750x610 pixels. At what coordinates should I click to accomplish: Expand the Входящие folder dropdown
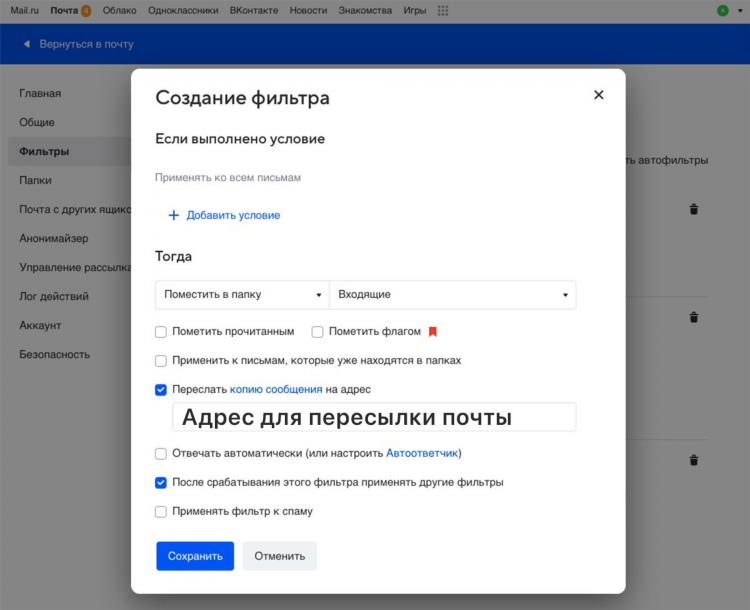tap(452, 295)
